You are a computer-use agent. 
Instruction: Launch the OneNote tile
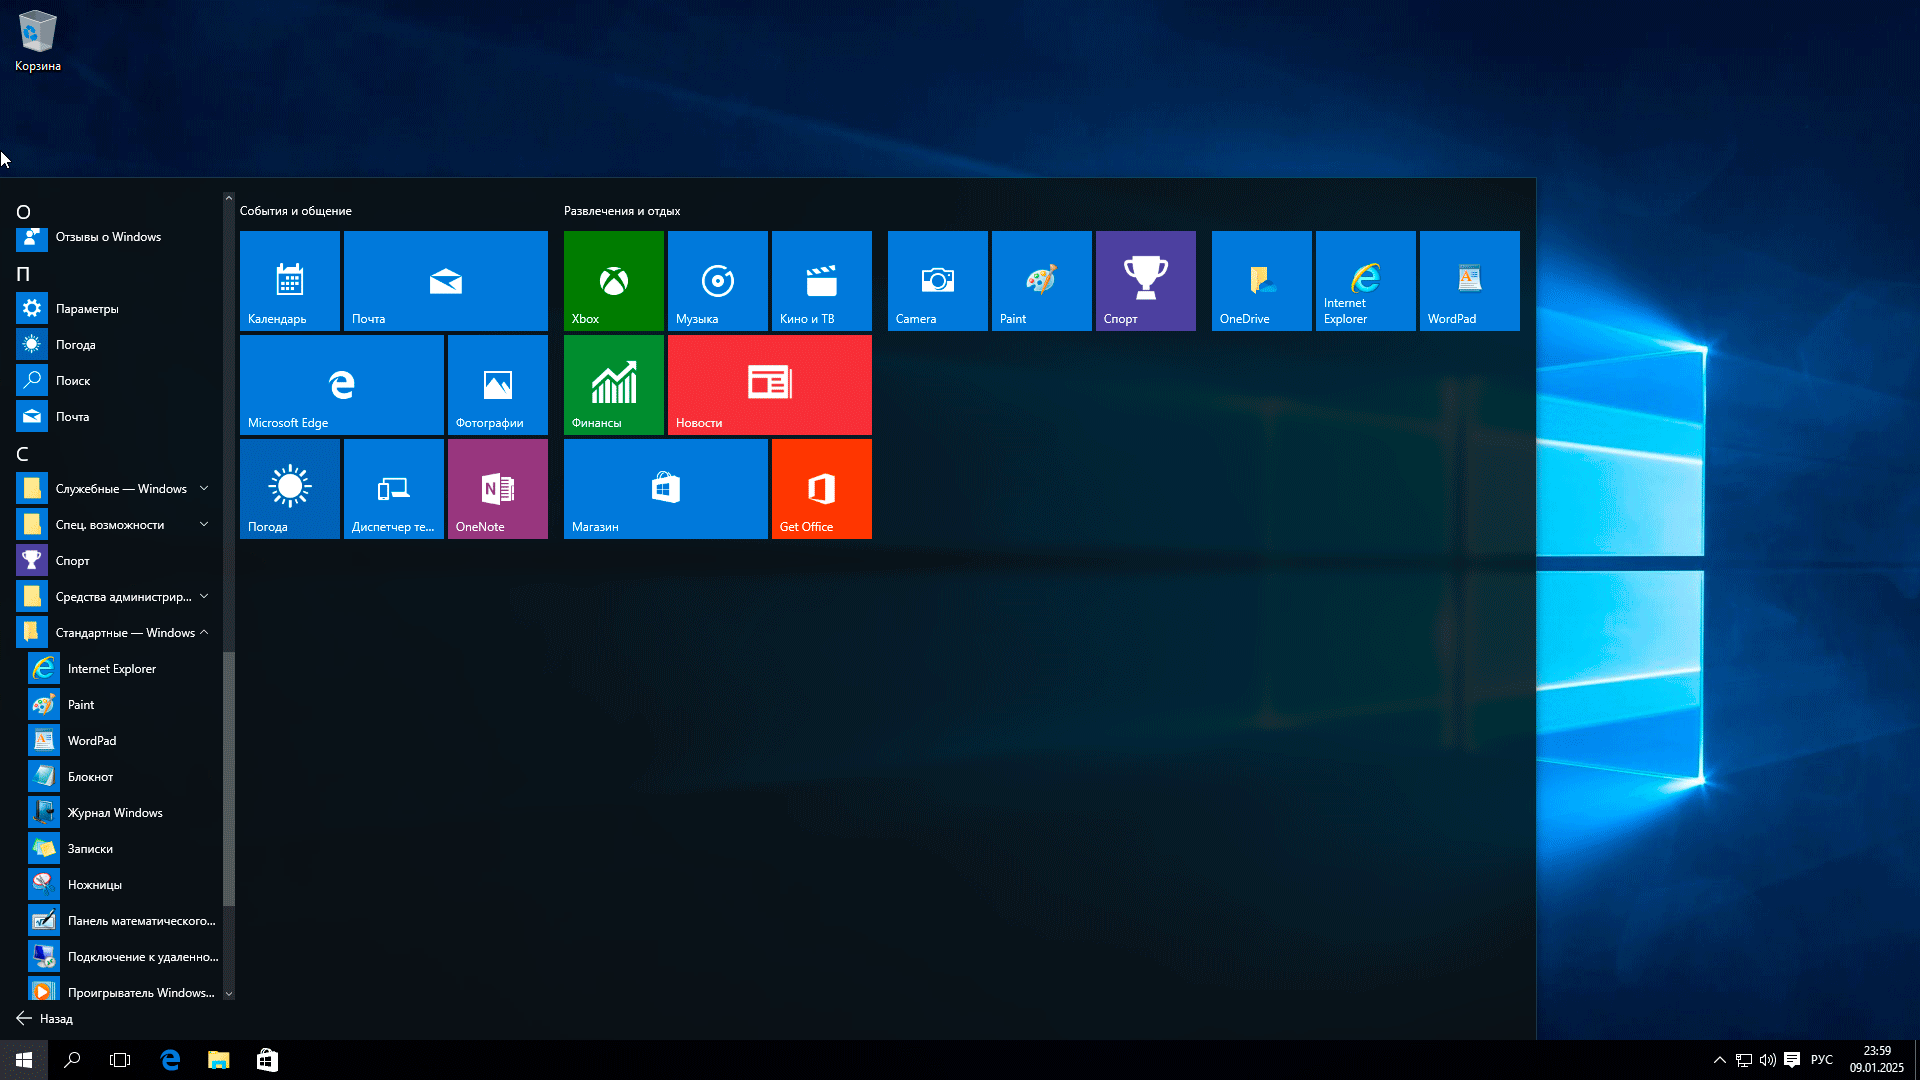click(x=498, y=489)
